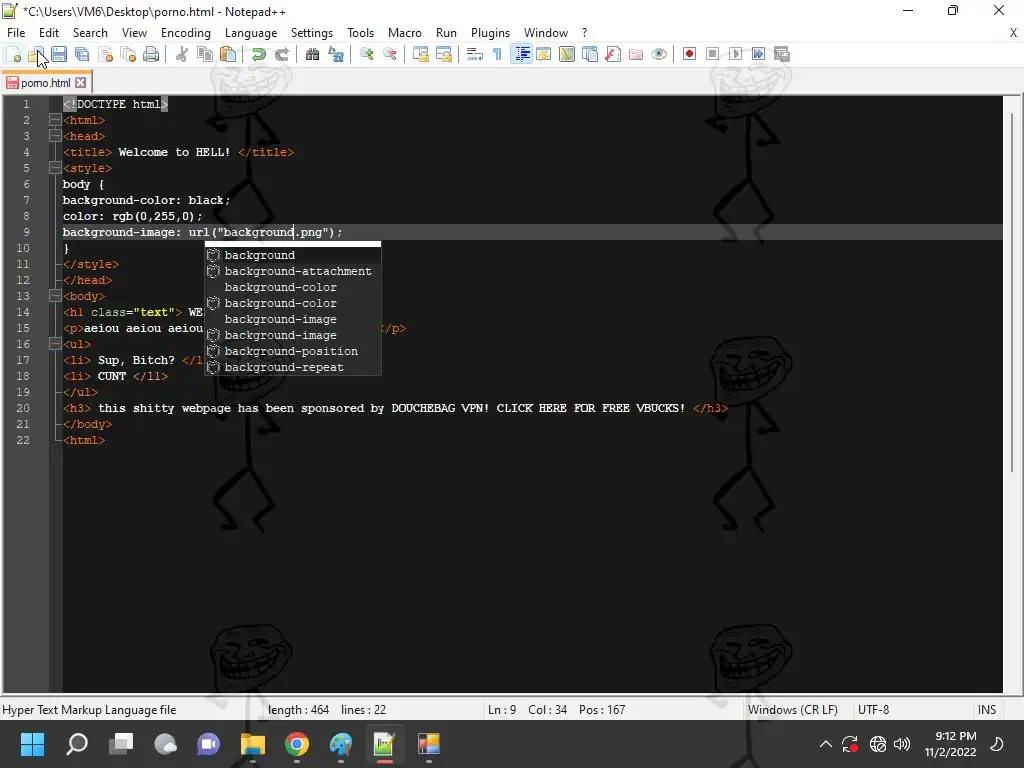This screenshot has height=768, width=1024.
Task: Select 'background' from the autocomplete list
Action: pos(293,255)
